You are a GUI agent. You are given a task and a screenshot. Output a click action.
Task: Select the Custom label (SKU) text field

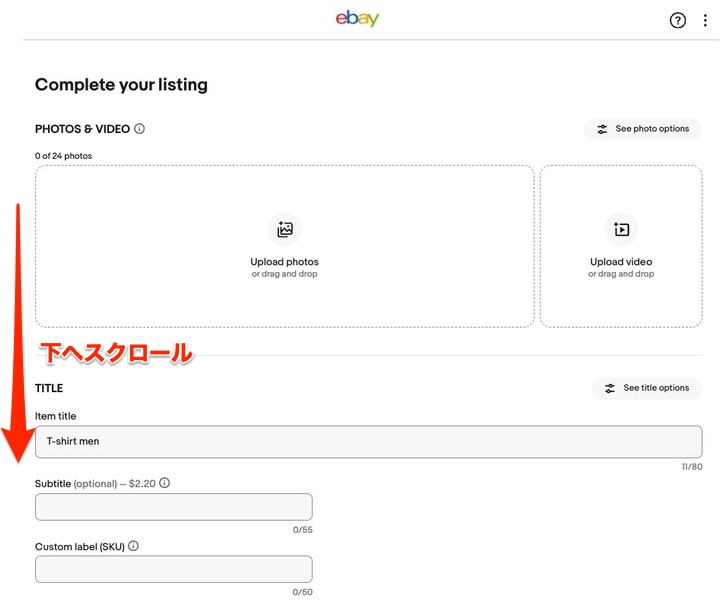tap(174, 570)
